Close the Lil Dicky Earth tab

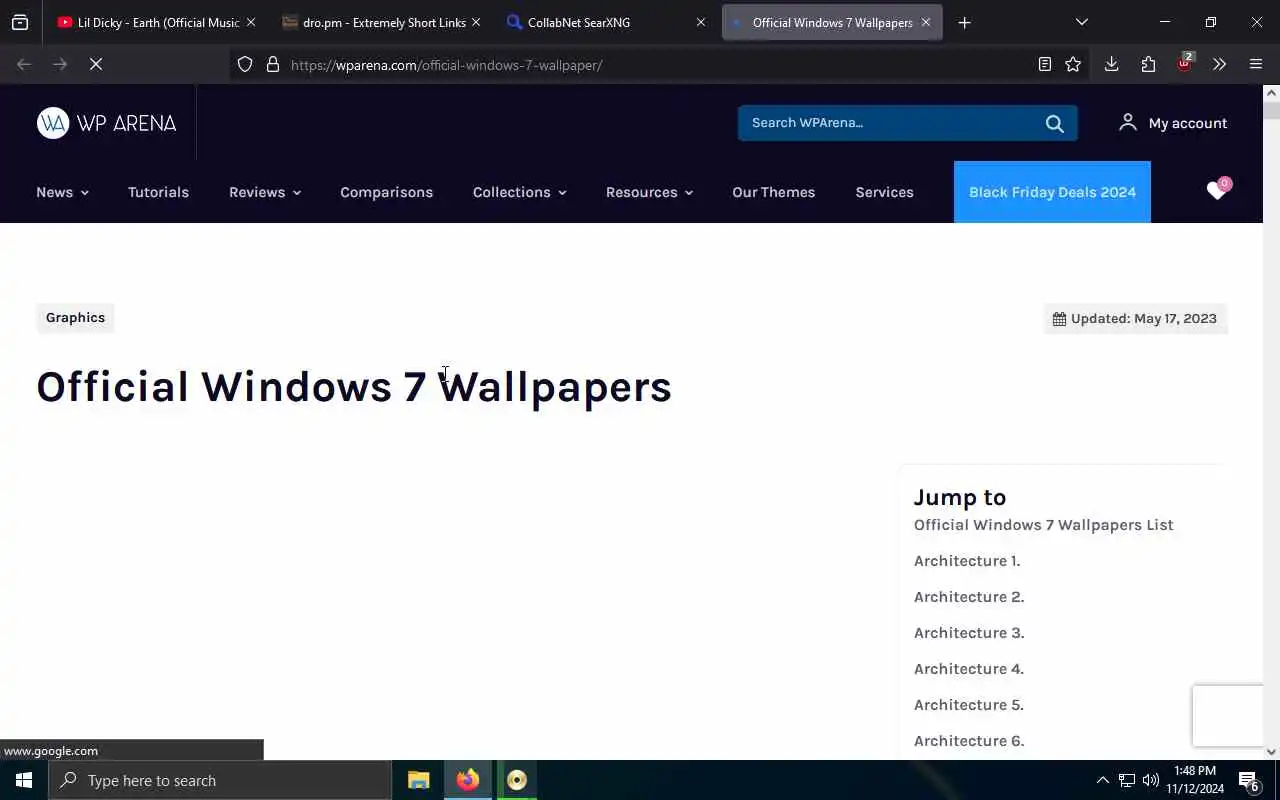point(251,22)
